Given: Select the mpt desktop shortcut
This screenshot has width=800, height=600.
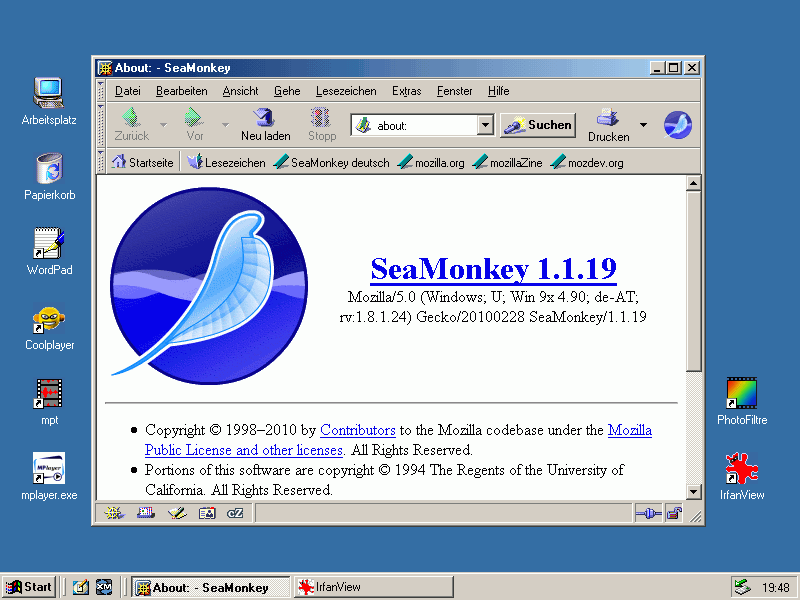Looking at the screenshot, I should (x=49, y=402).
